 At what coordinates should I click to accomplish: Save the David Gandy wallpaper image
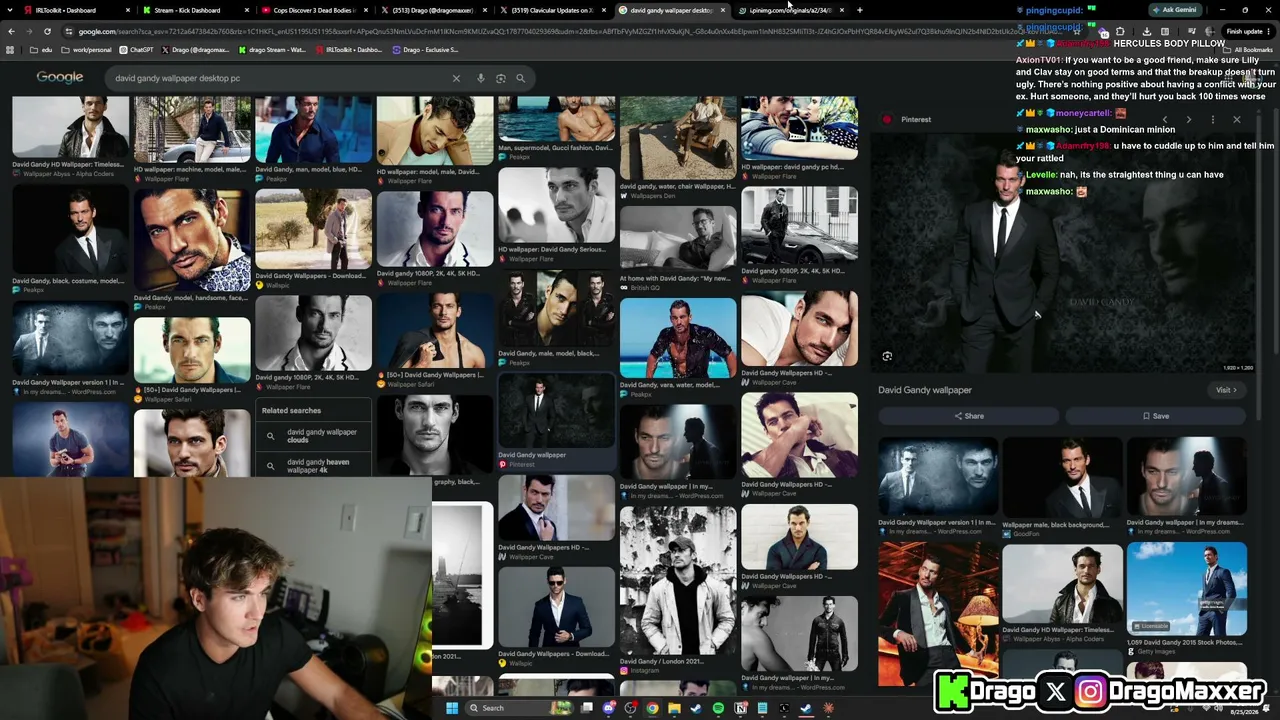[1155, 416]
